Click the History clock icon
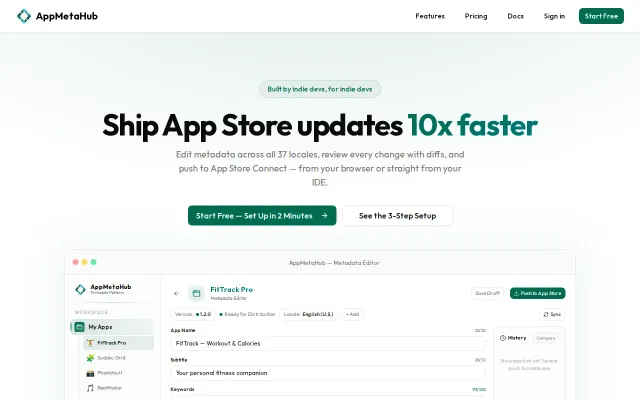 point(503,338)
